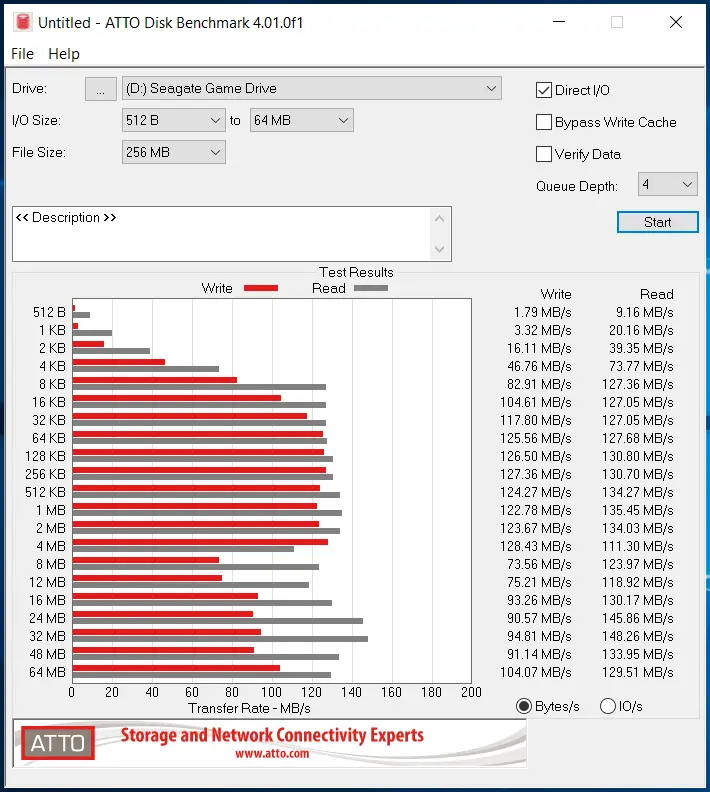Click the Transfer Rate - MB/s axis label
Screen dimensions: 710x792
249,708
